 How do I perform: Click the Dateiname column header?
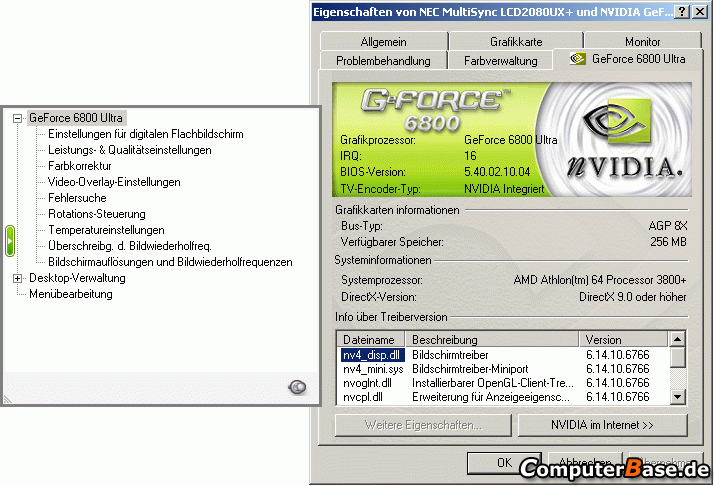[x=370, y=340]
